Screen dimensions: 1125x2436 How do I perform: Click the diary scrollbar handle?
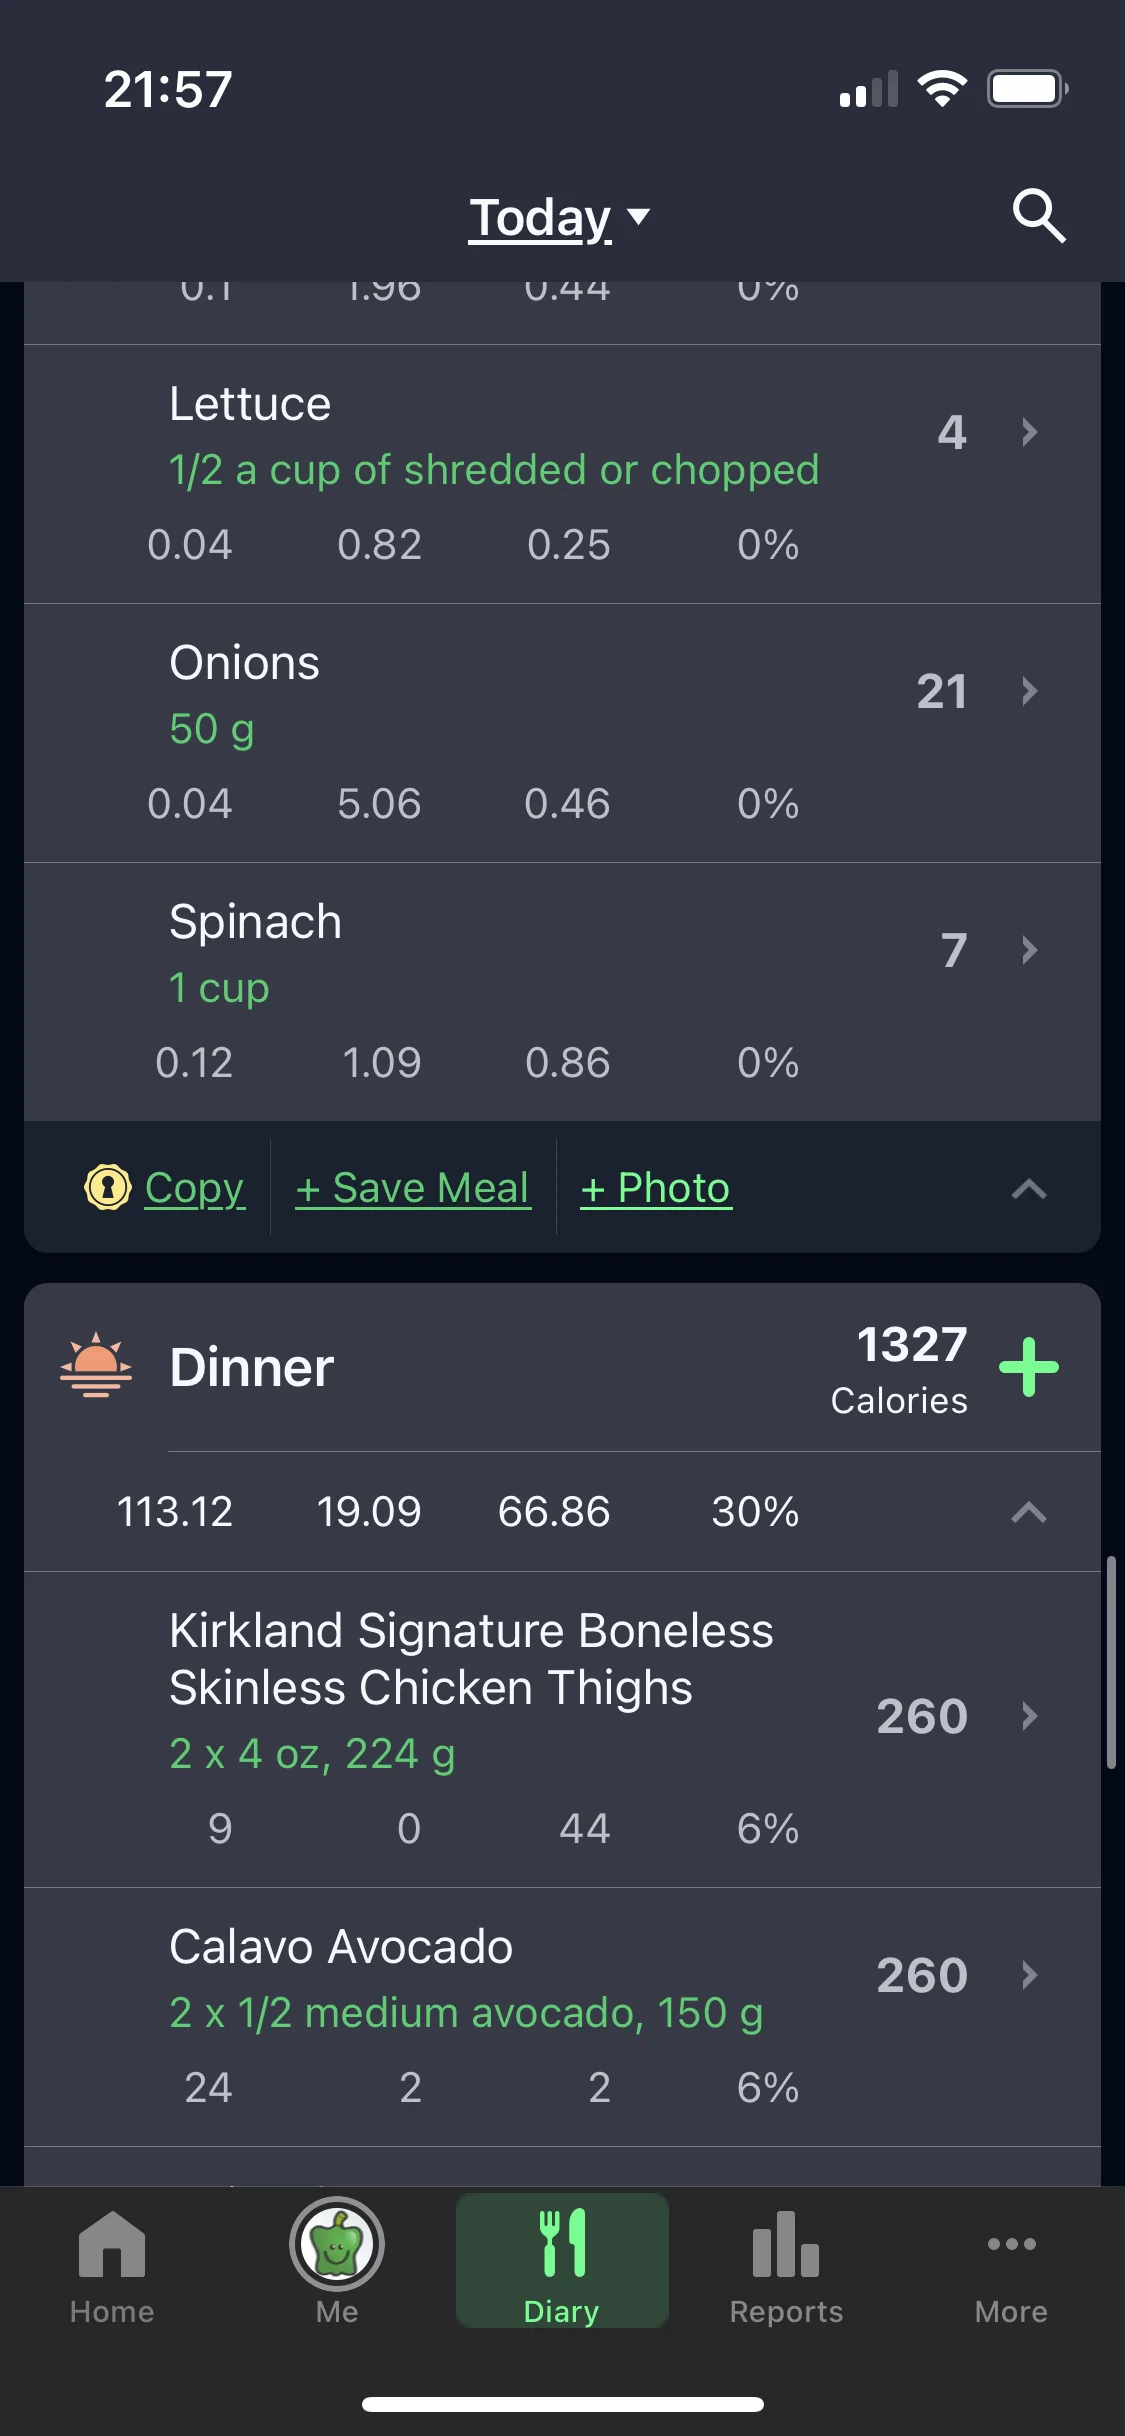pyautogui.click(x=1110, y=1662)
